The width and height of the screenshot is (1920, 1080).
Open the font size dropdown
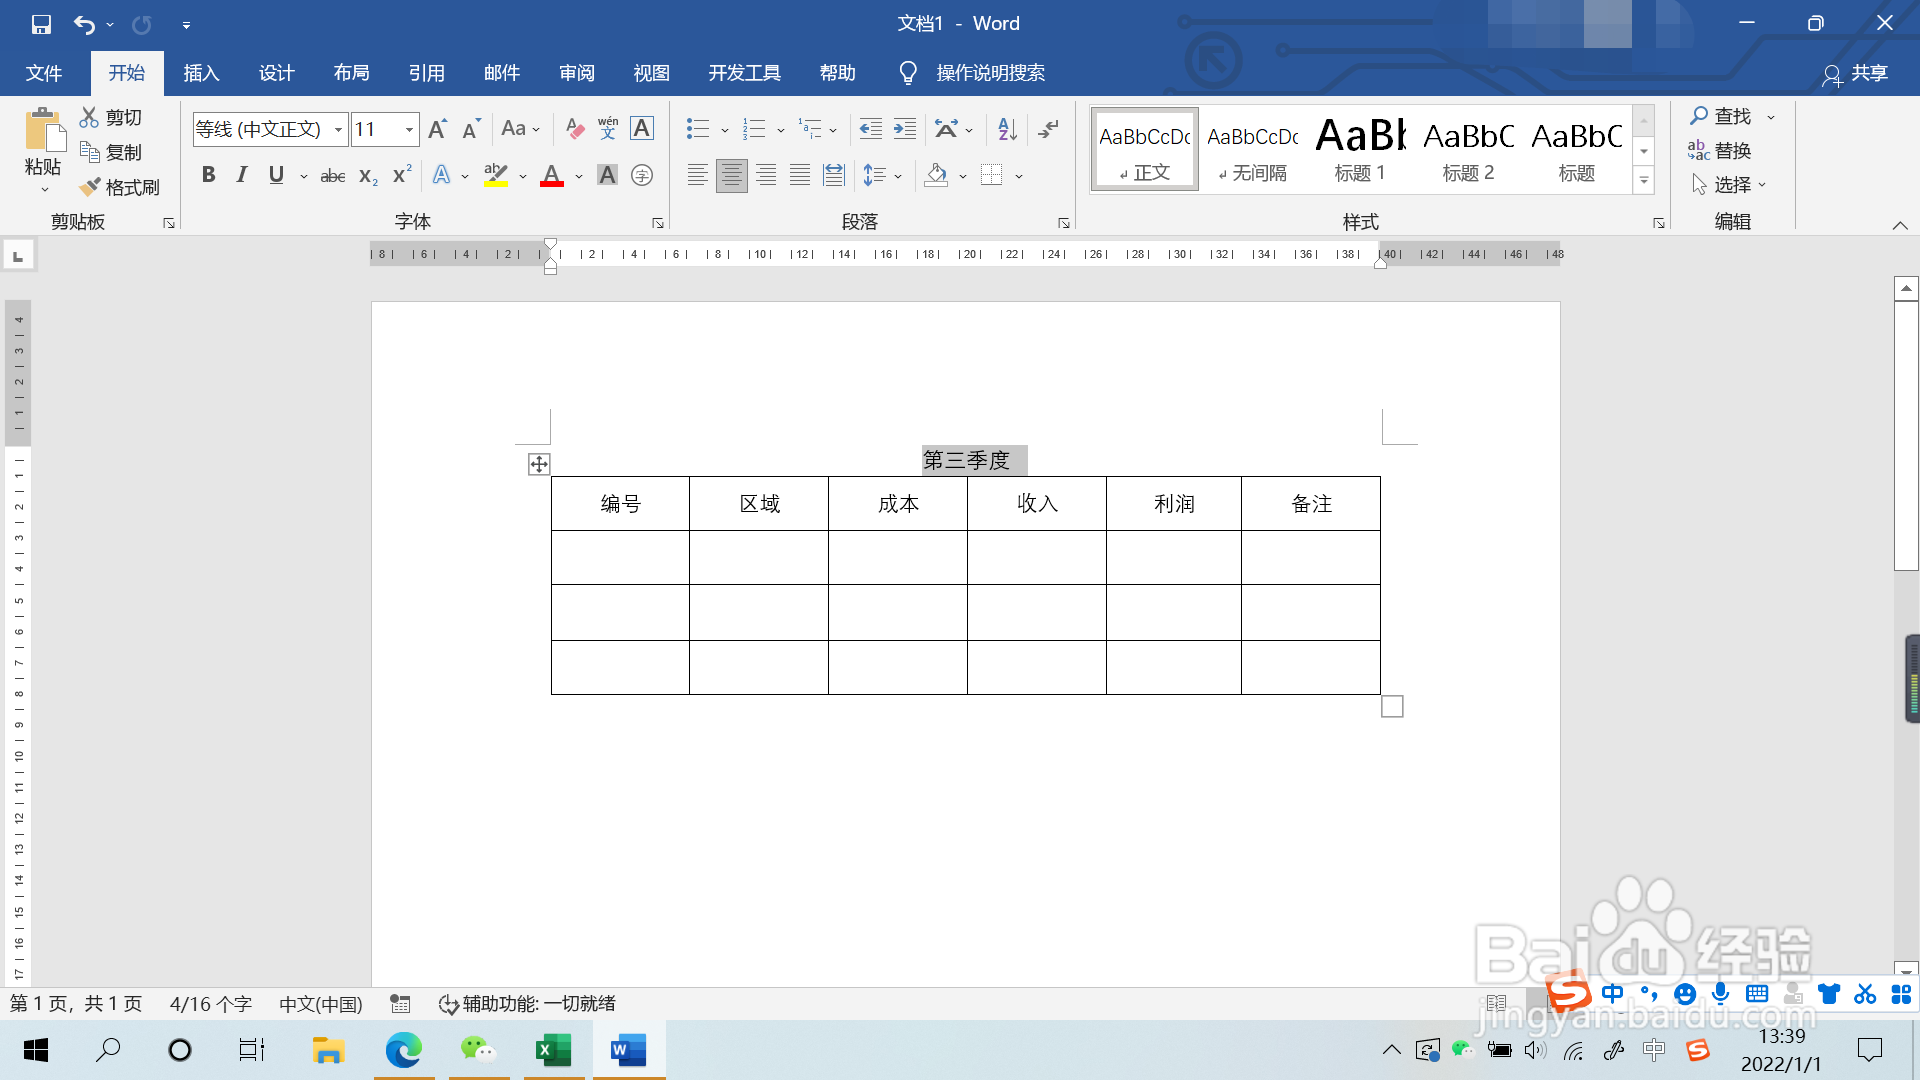point(409,129)
